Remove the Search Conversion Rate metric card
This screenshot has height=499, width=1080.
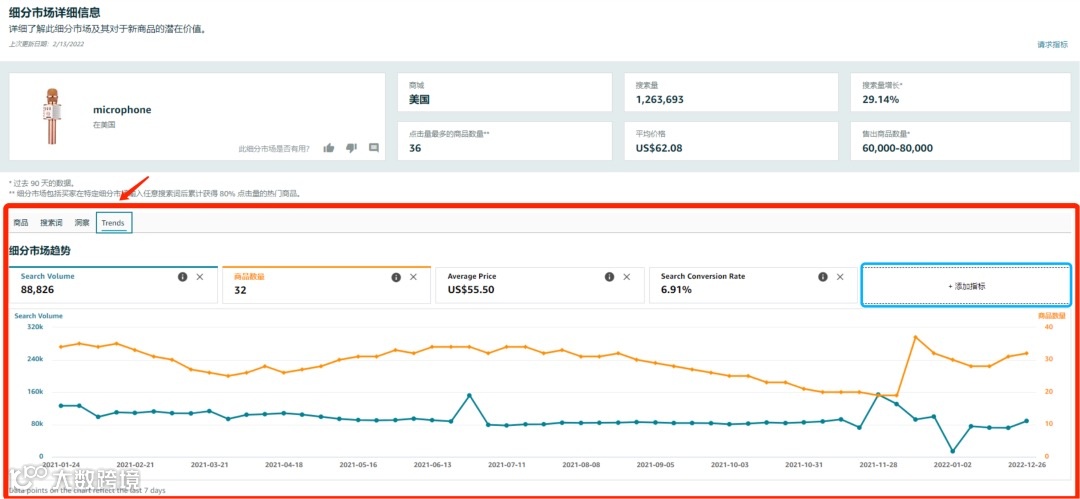(x=840, y=276)
